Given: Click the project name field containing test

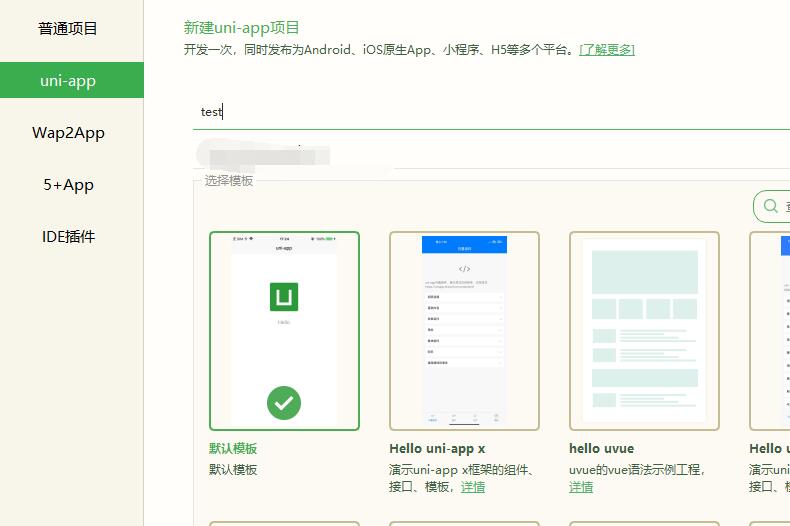Looking at the screenshot, I should coord(491,112).
